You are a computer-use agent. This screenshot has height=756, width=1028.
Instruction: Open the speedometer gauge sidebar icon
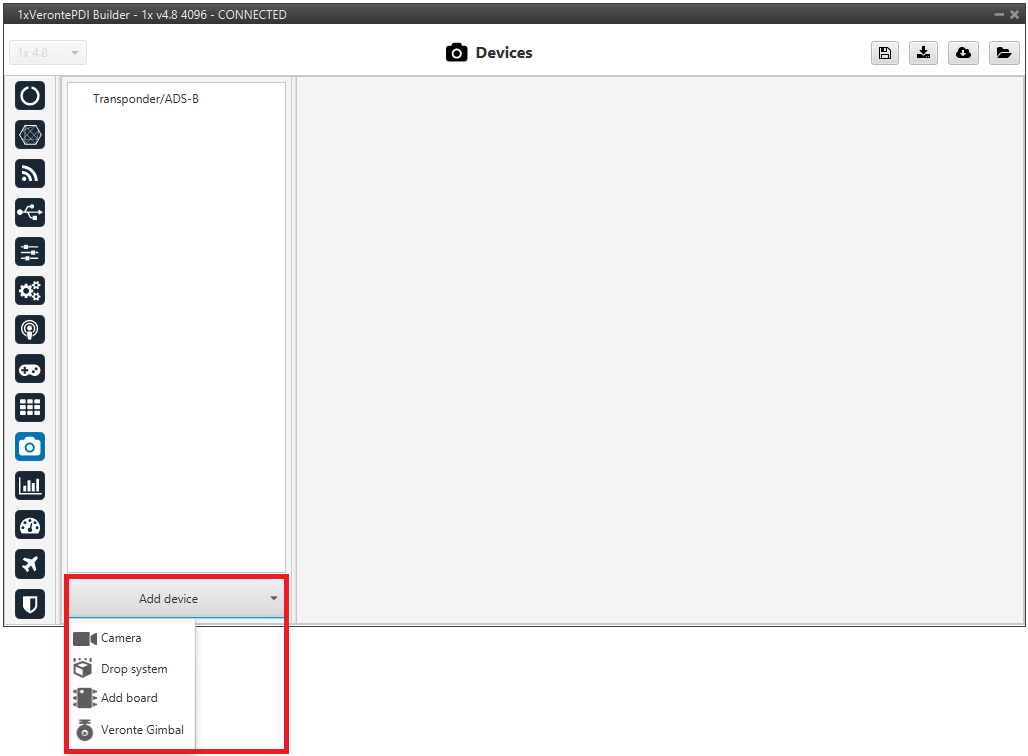[30, 525]
